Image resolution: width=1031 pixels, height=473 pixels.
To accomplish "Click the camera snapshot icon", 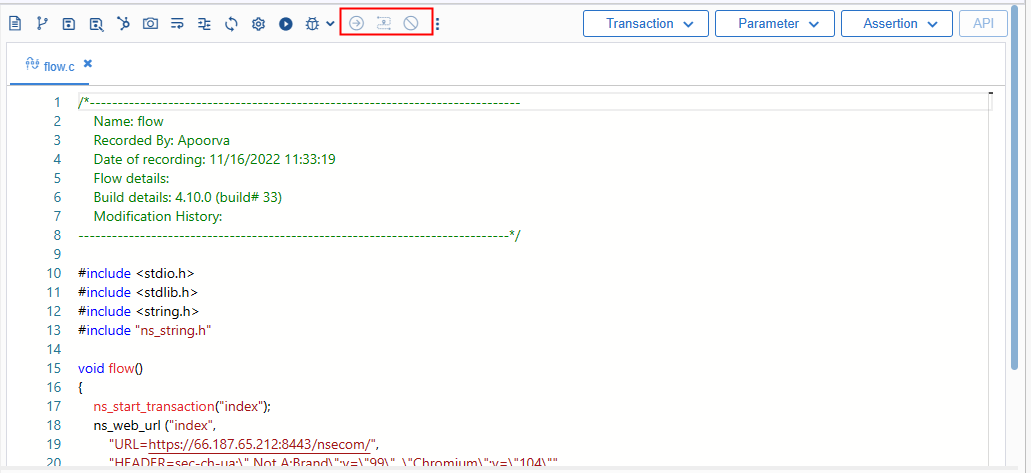I will coord(151,24).
